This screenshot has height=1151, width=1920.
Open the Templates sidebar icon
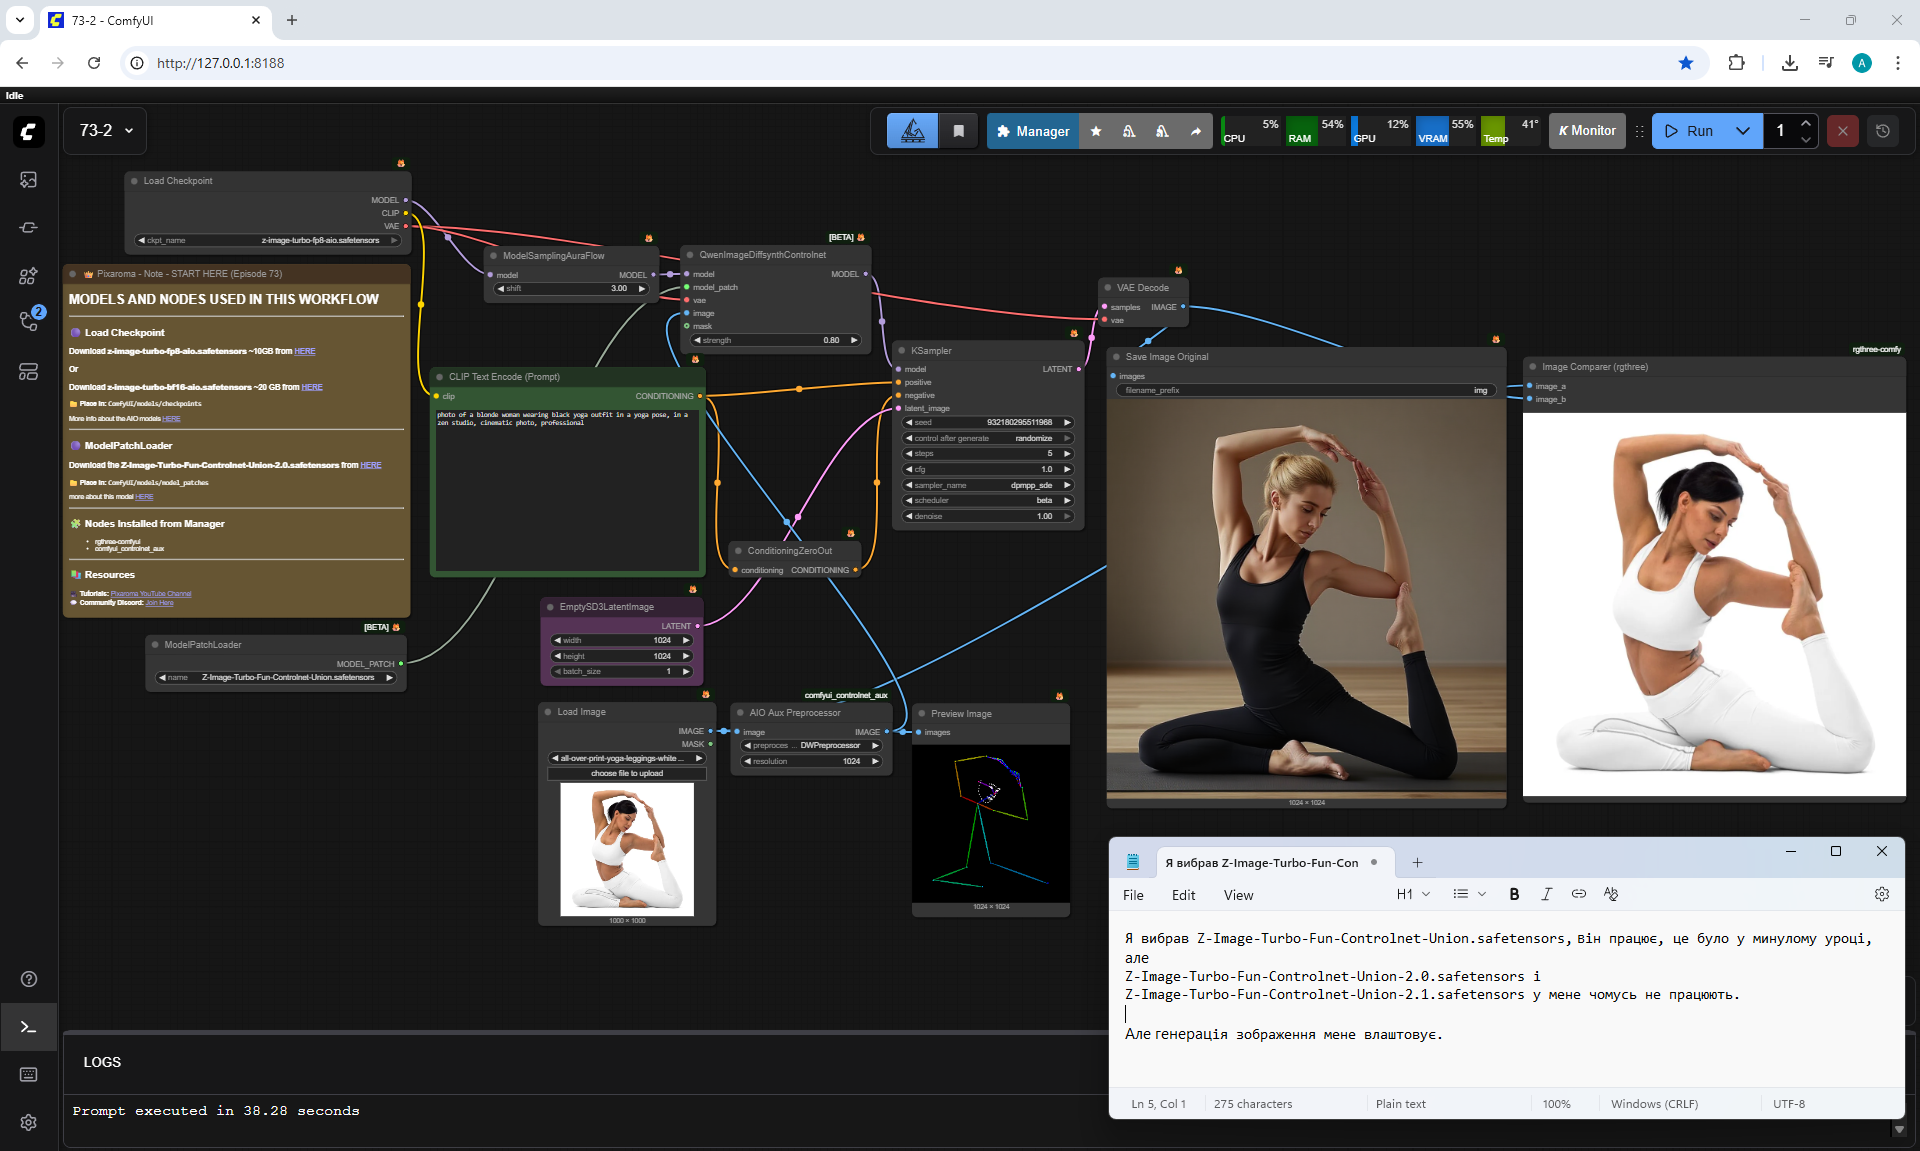(x=28, y=371)
